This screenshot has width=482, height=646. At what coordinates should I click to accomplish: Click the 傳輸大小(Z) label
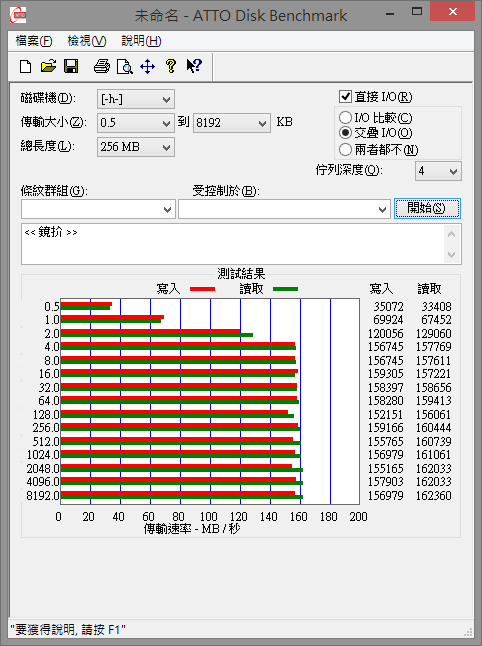(x=54, y=122)
